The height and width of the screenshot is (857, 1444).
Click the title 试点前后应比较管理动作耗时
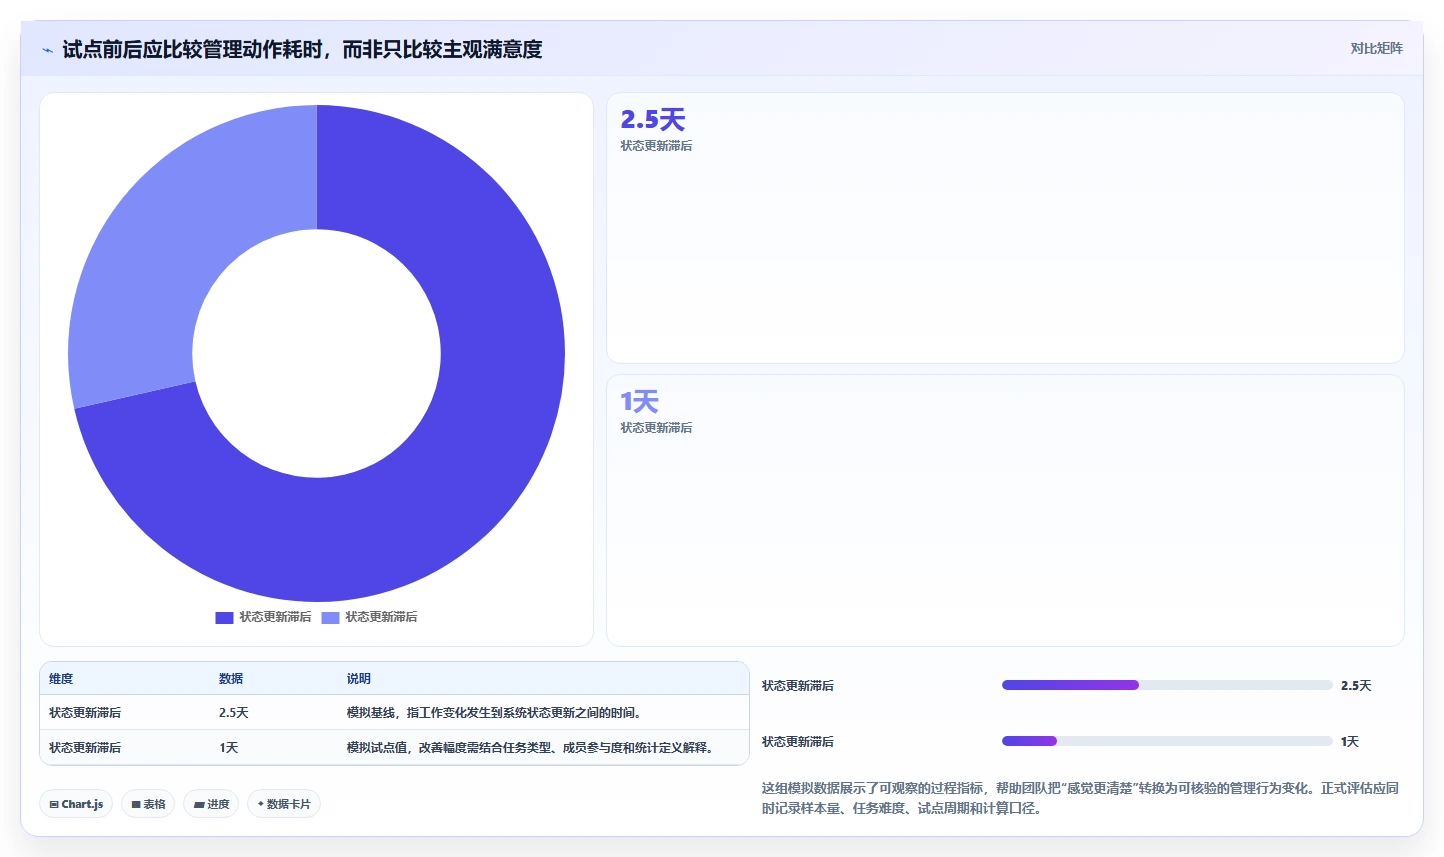[302, 49]
